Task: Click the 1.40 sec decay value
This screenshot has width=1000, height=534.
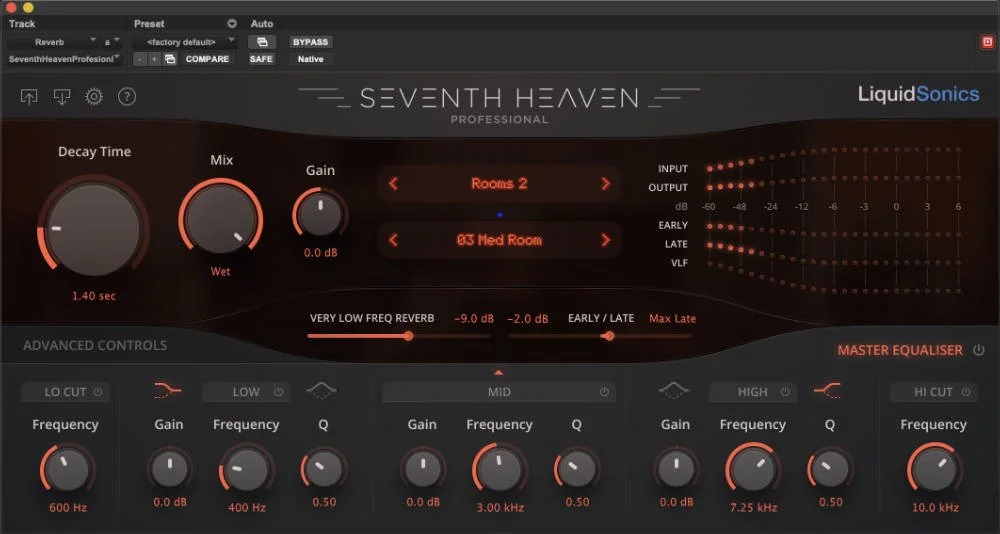Action: tap(94, 296)
